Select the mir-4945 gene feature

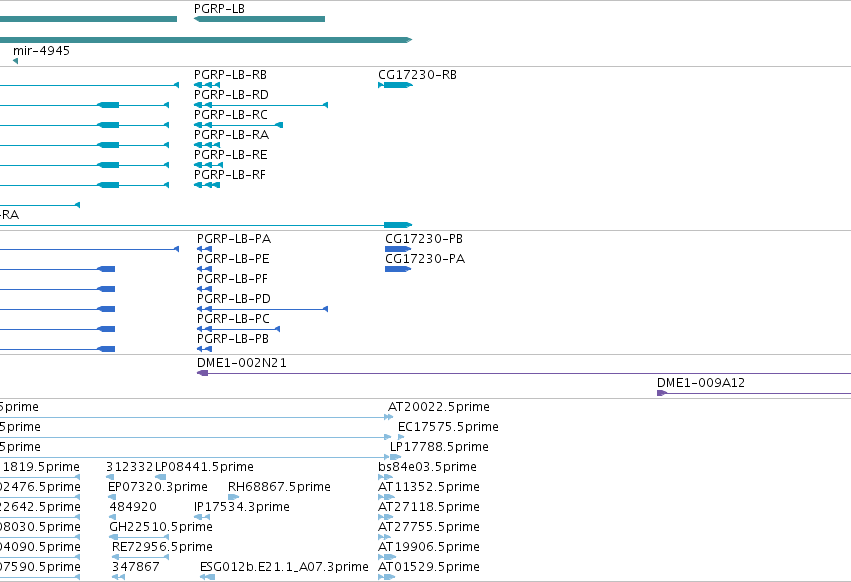coord(15,61)
